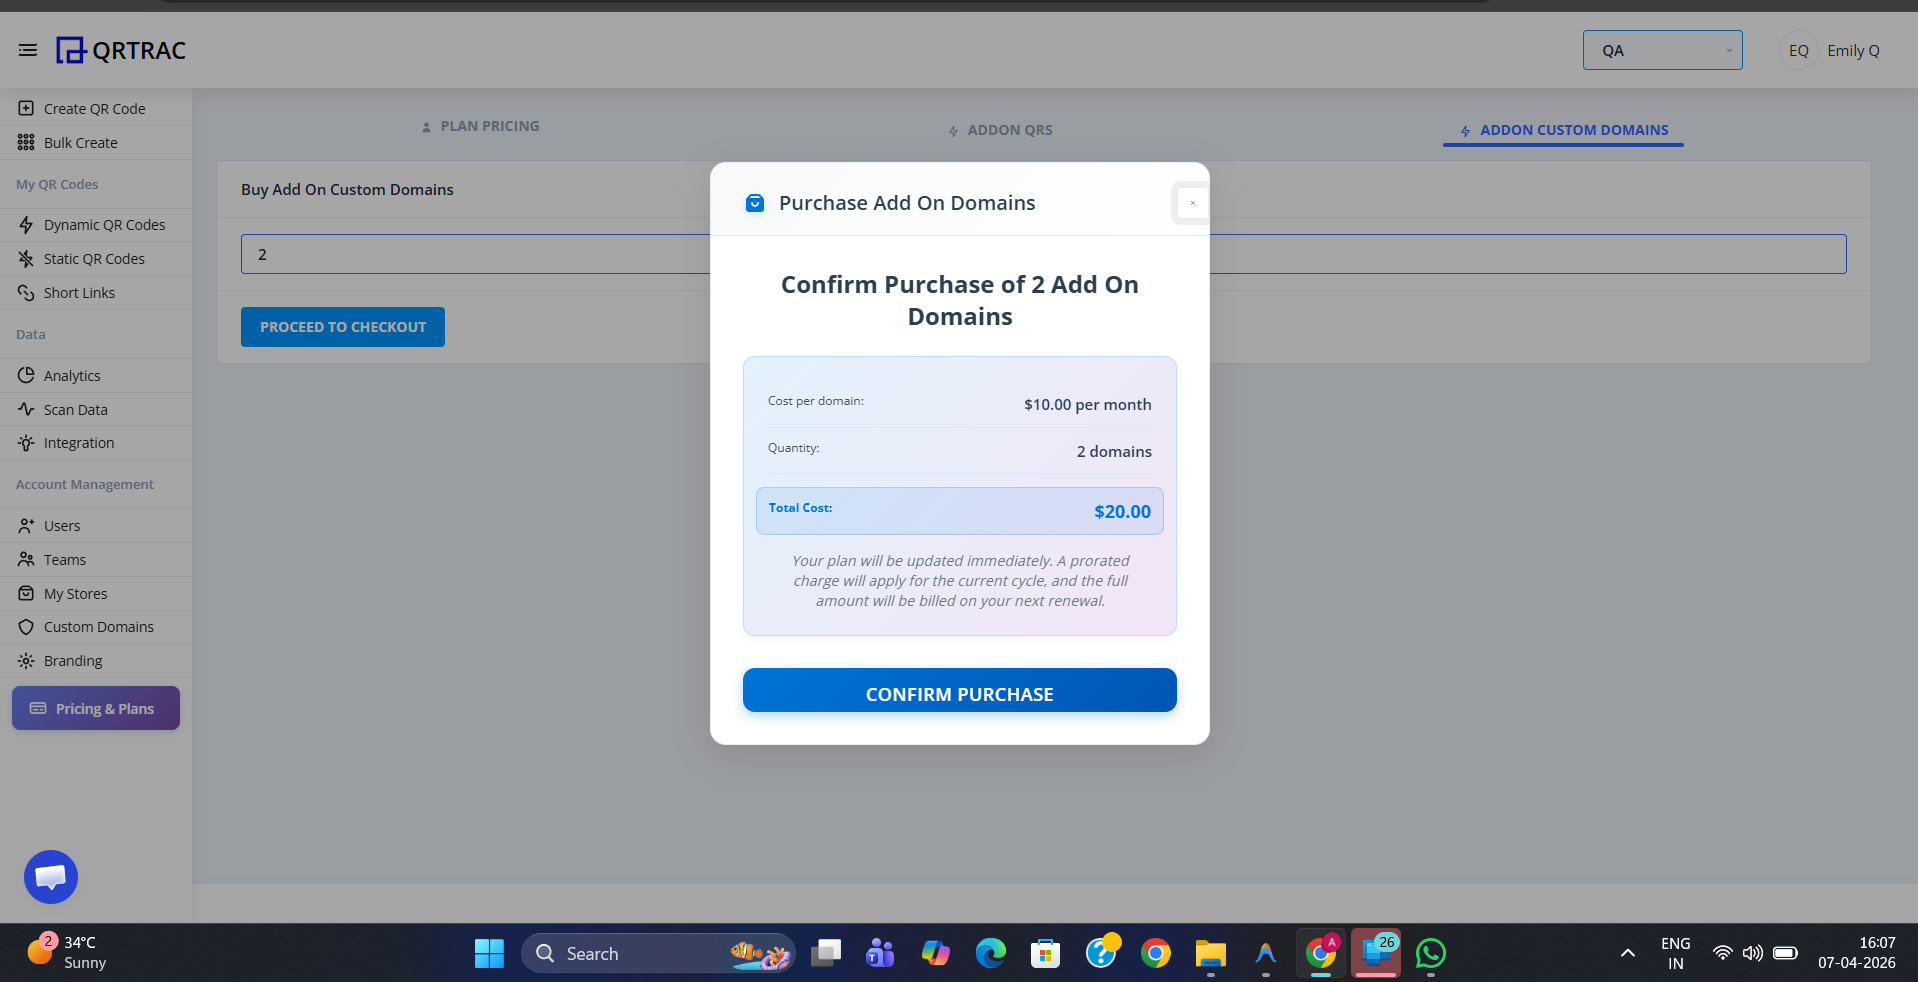Click Confirm Purchase button
The height and width of the screenshot is (982, 1918).
pyautogui.click(x=958, y=692)
